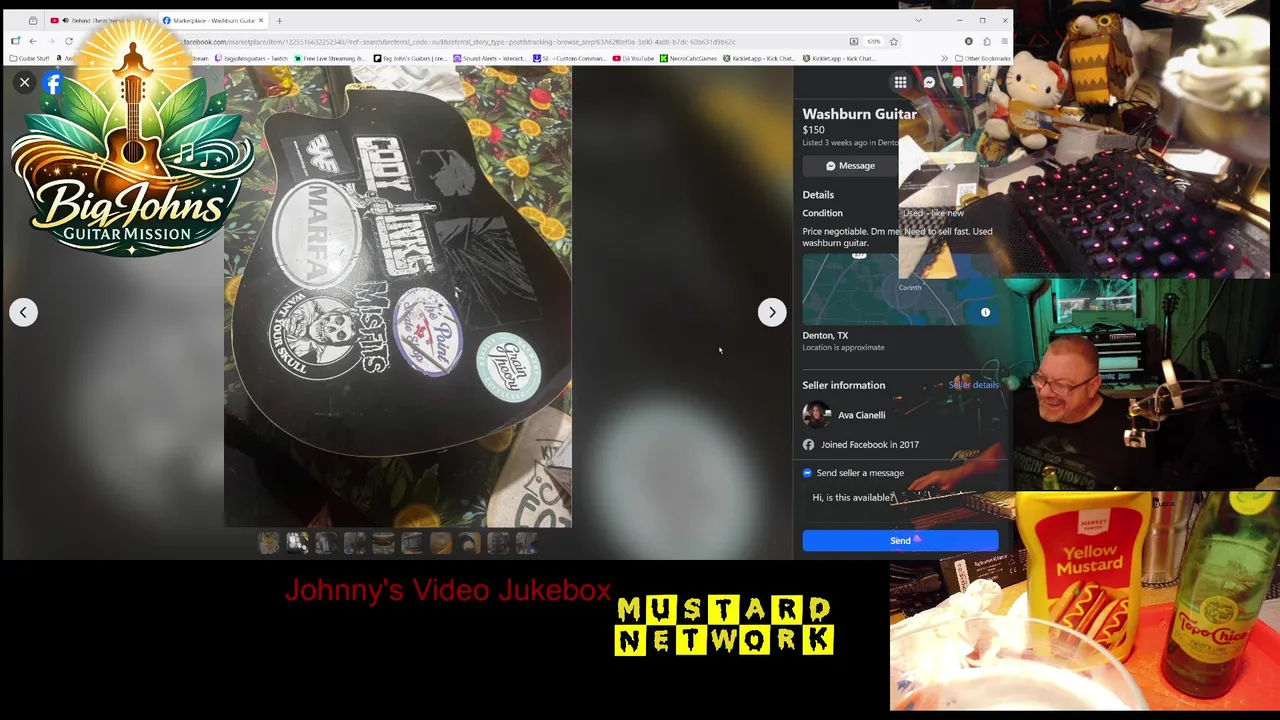Image resolution: width=1280 pixels, height=720 pixels.
Task: Open Free Live Streaming bookmark
Action: 330,58
